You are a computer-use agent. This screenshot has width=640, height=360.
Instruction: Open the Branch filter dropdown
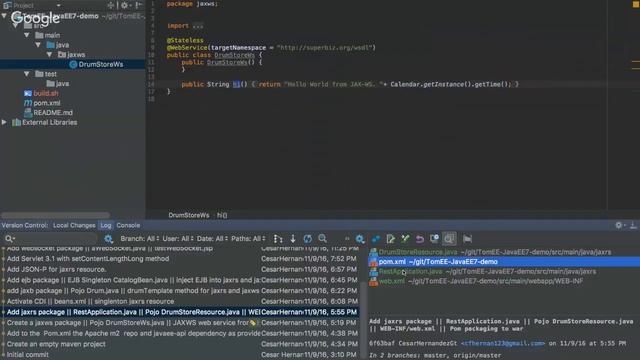139,239
